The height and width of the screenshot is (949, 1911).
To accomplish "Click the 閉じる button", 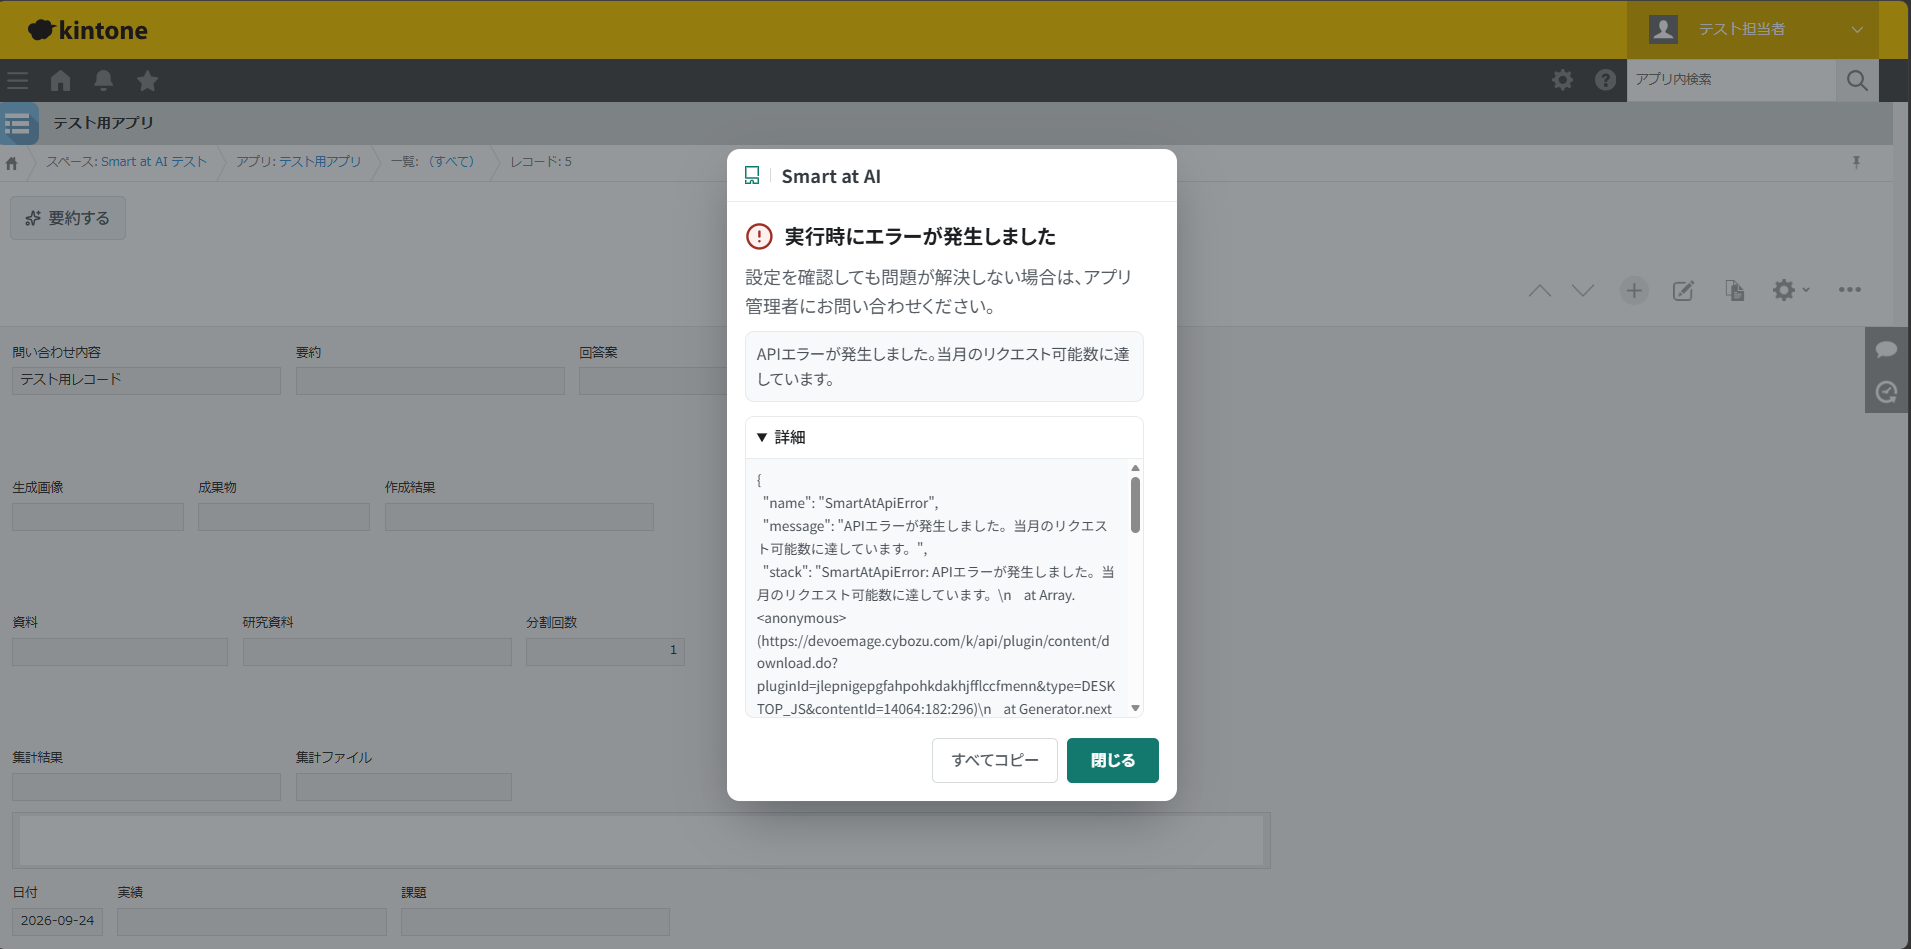I will pyautogui.click(x=1113, y=760).
